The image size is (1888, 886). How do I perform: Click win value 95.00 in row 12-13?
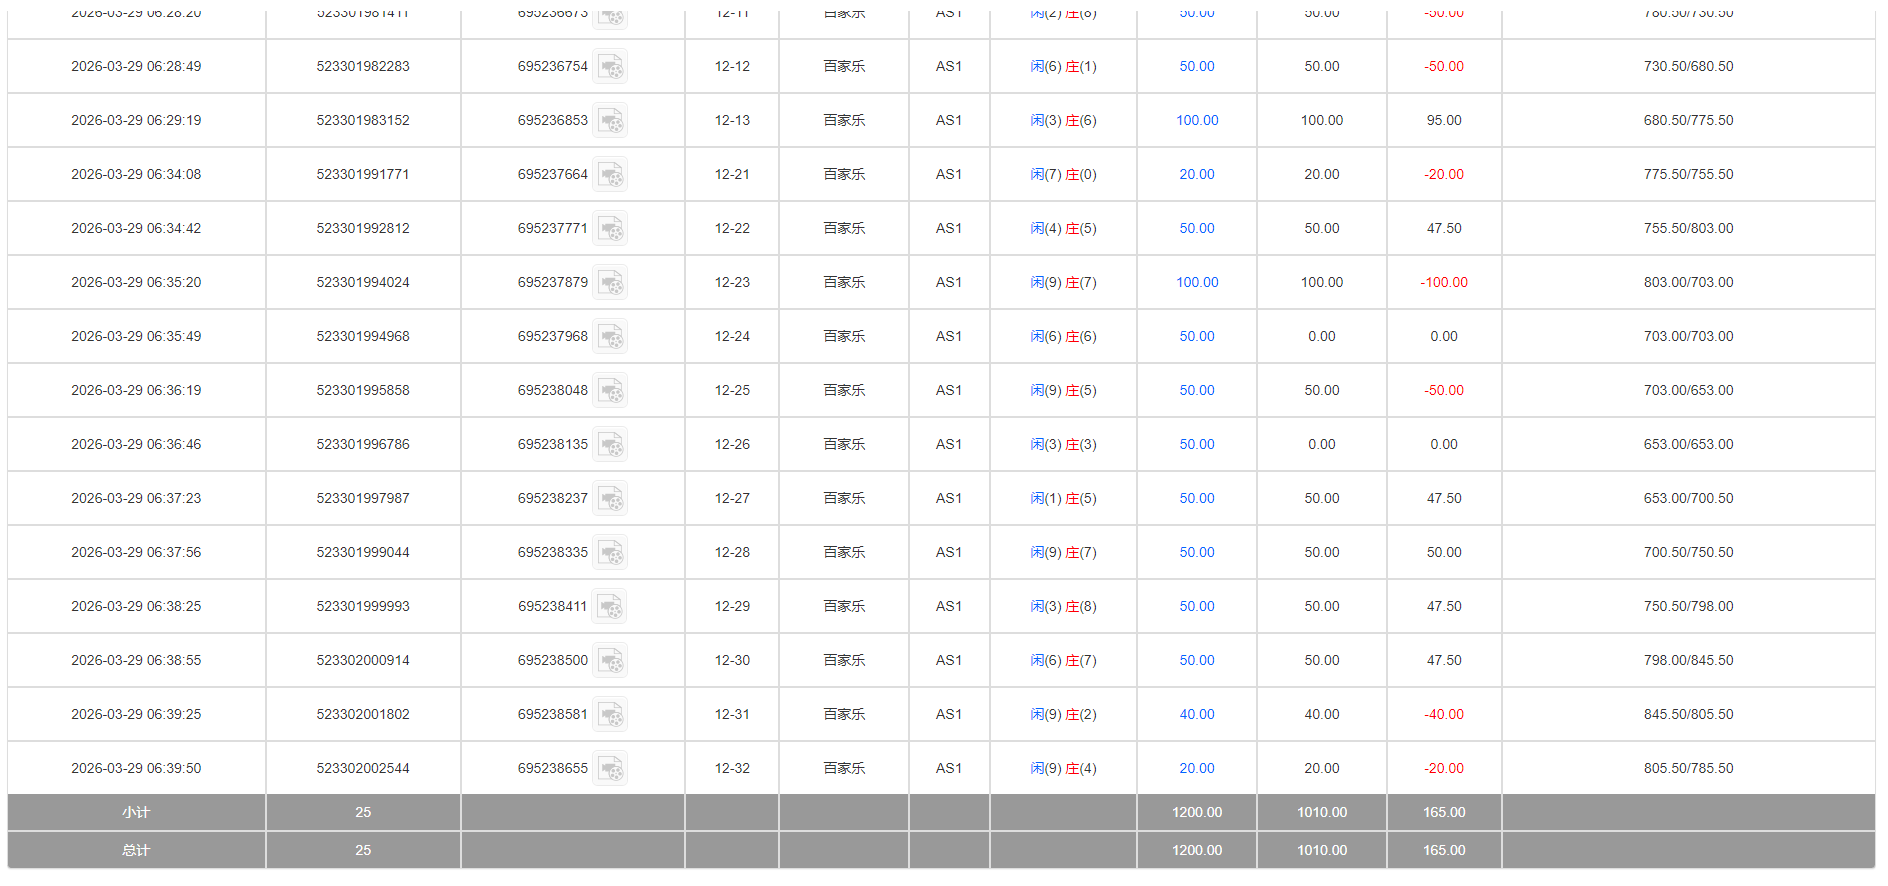[x=1444, y=120]
